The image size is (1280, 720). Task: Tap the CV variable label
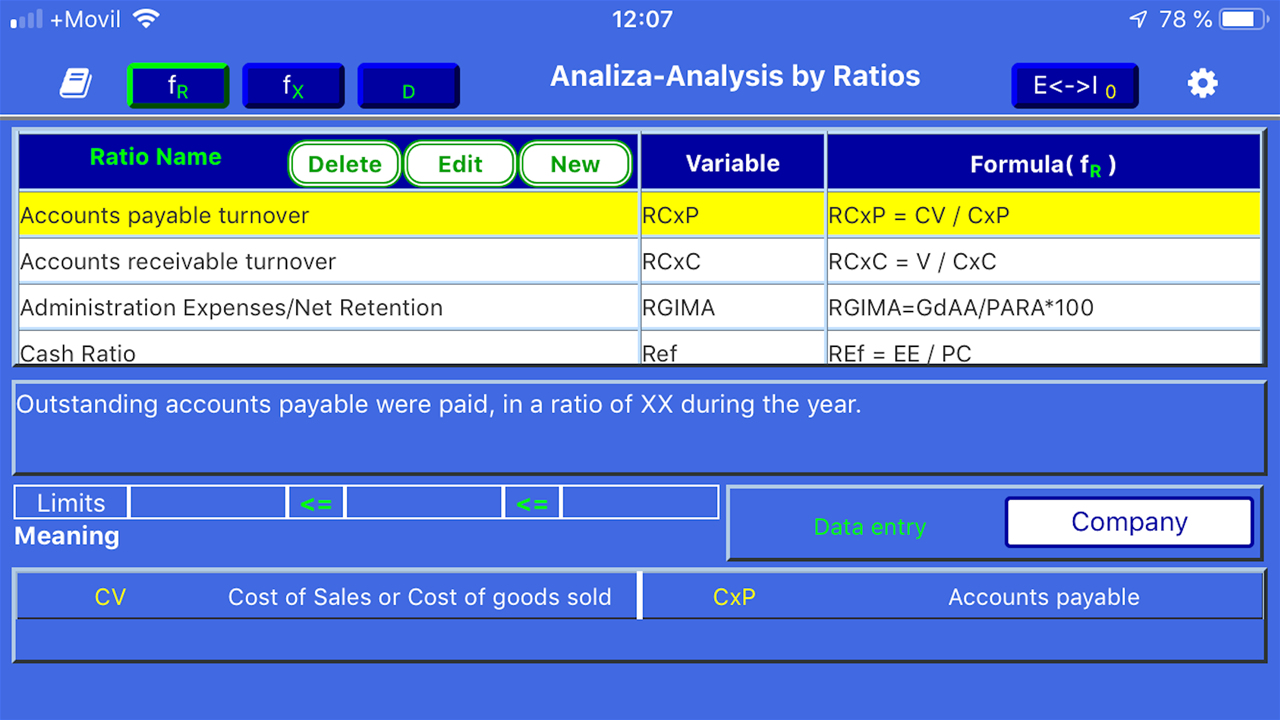coord(110,597)
